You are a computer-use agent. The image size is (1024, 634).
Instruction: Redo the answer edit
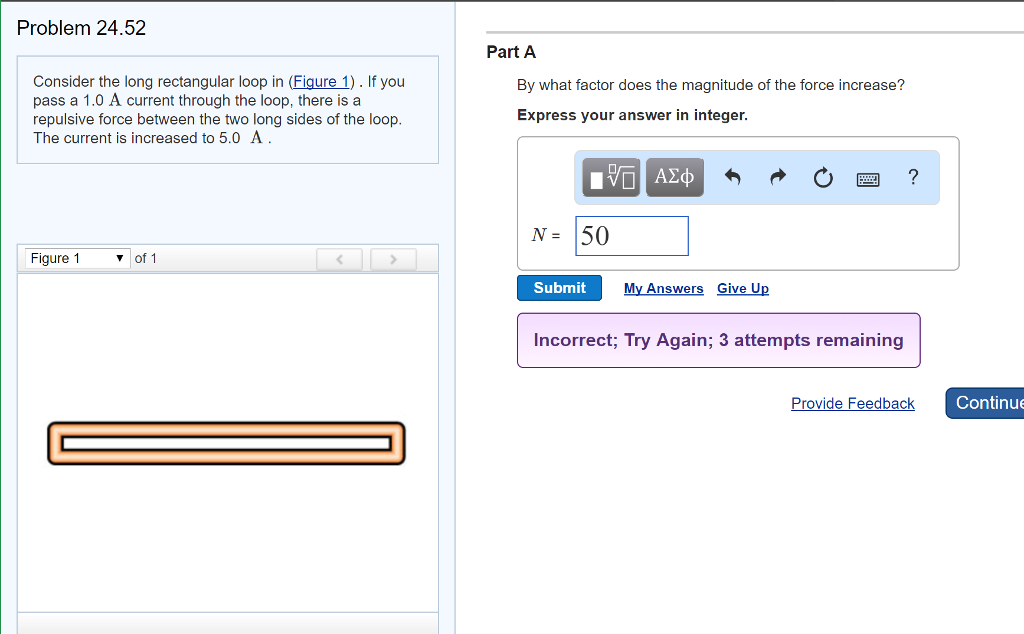(777, 177)
